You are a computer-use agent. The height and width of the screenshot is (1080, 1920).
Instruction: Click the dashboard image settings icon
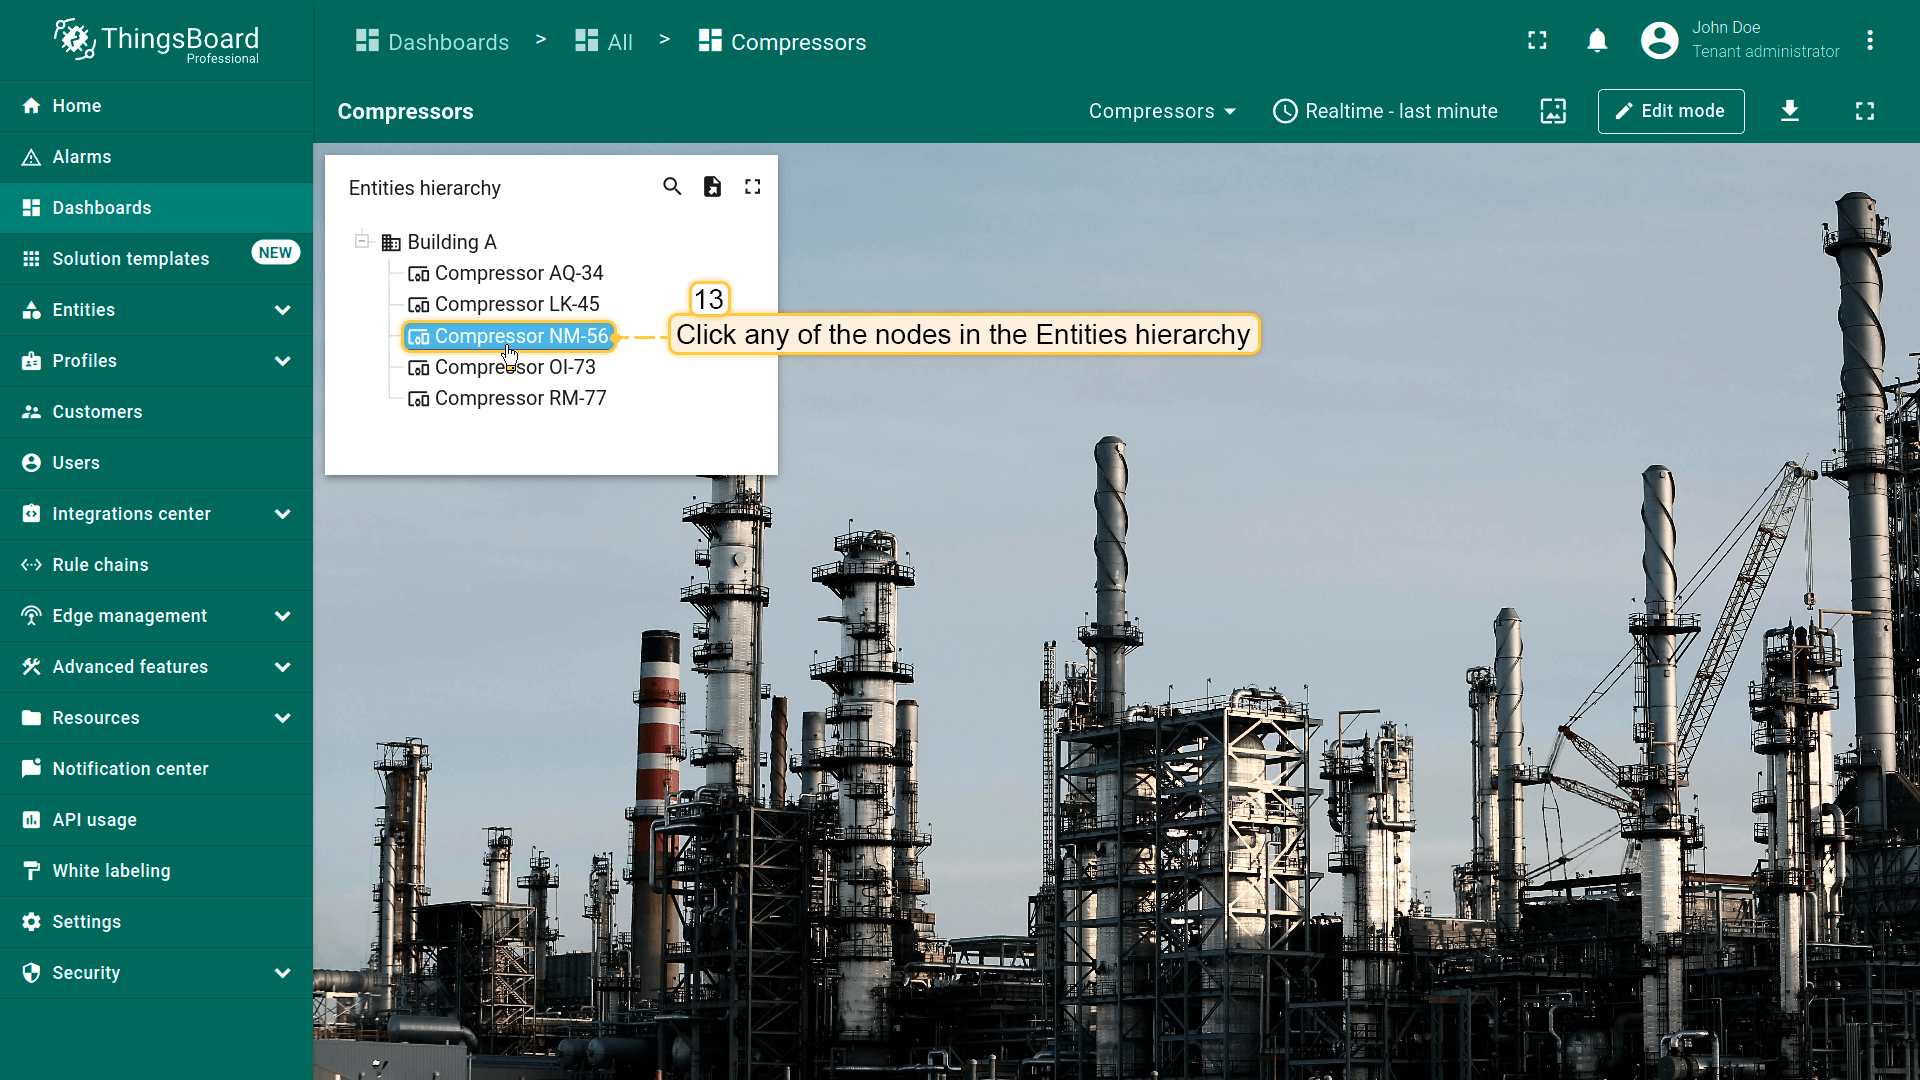tap(1553, 111)
